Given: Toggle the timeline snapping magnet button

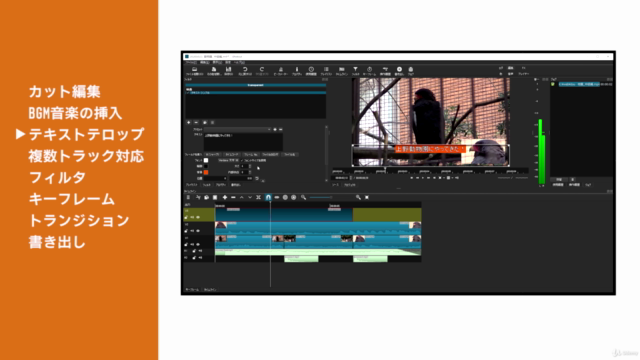Looking at the screenshot, I should 268,198.
